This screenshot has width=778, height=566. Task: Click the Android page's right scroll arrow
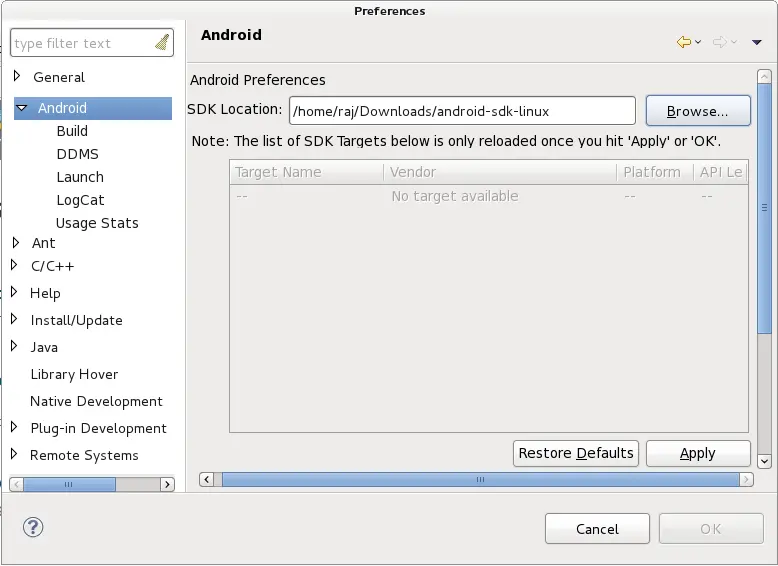click(746, 479)
